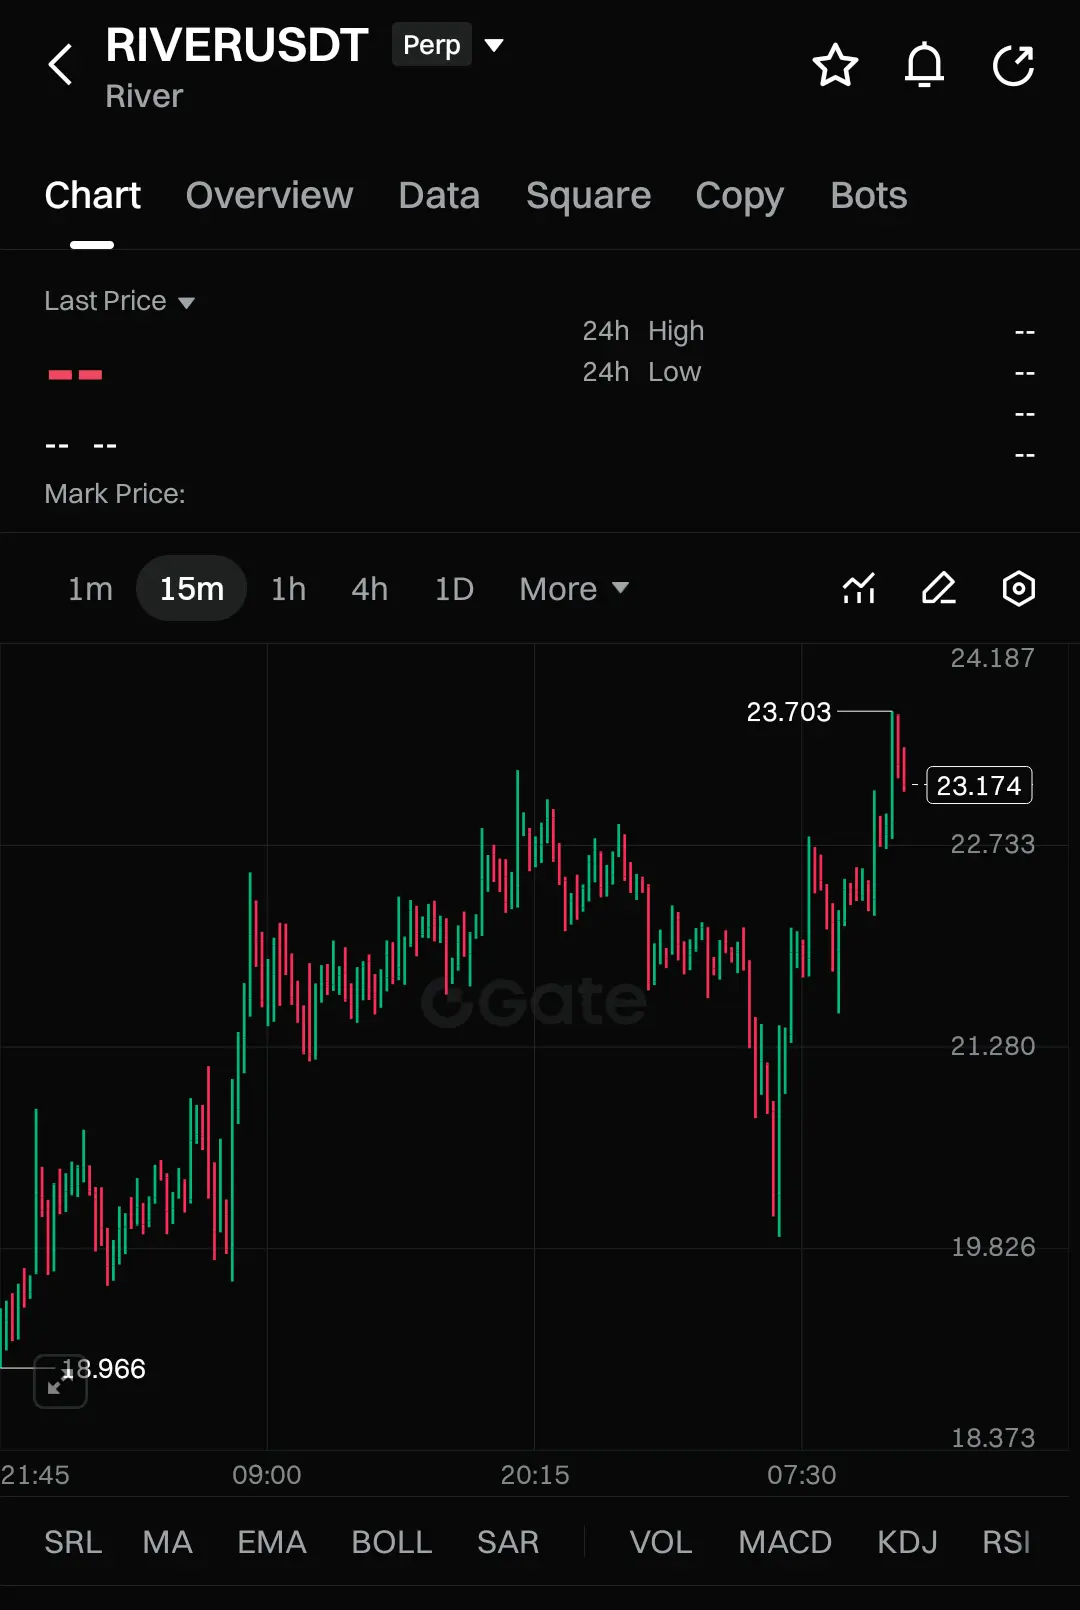Expand chart to fullscreen

point(60,1381)
